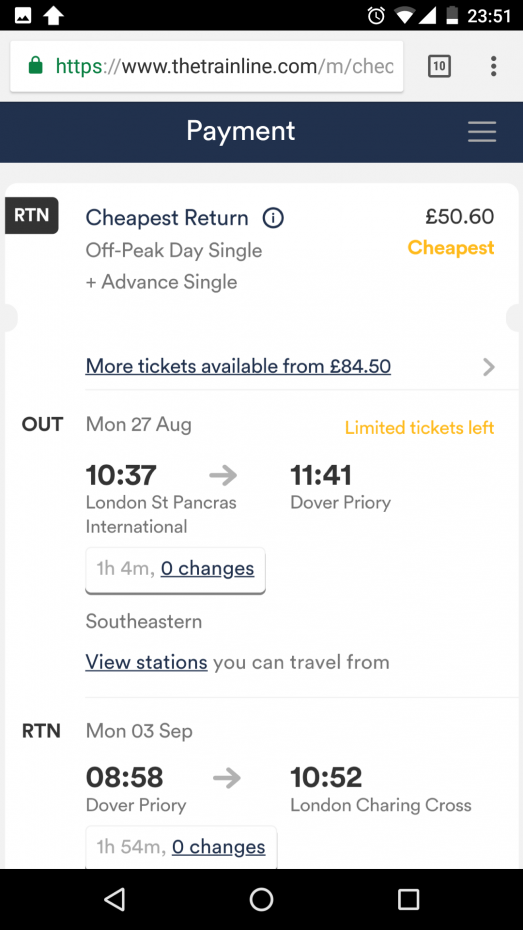Open the recent apps square button

(408, 899)
